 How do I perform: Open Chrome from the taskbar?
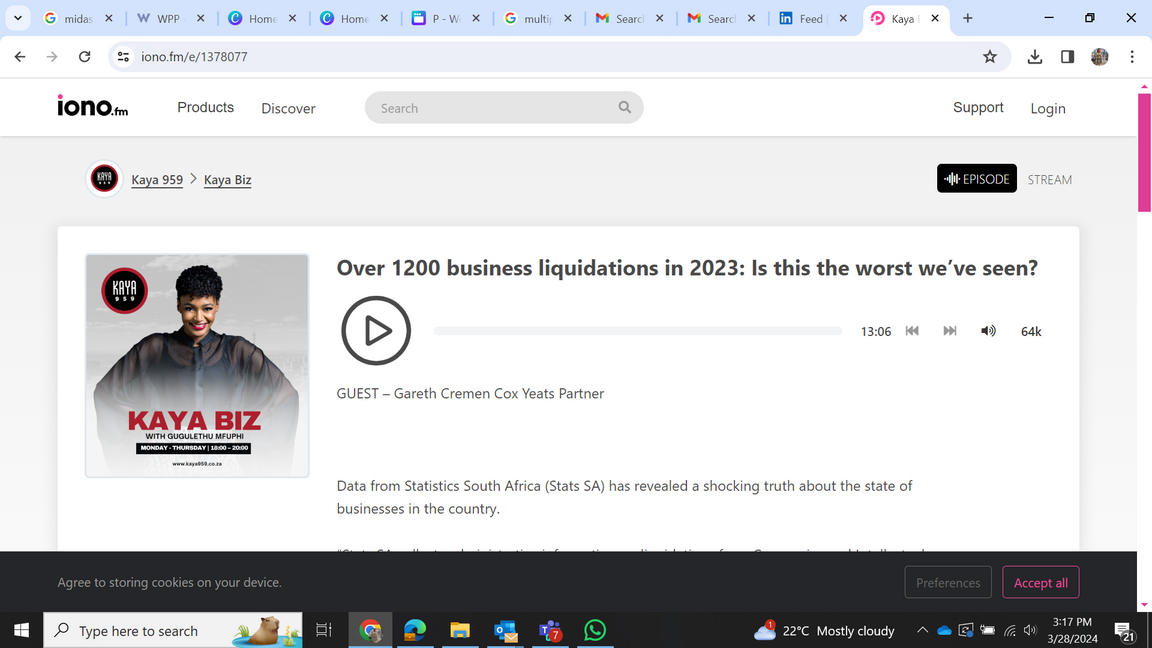[x=370, y=630]
